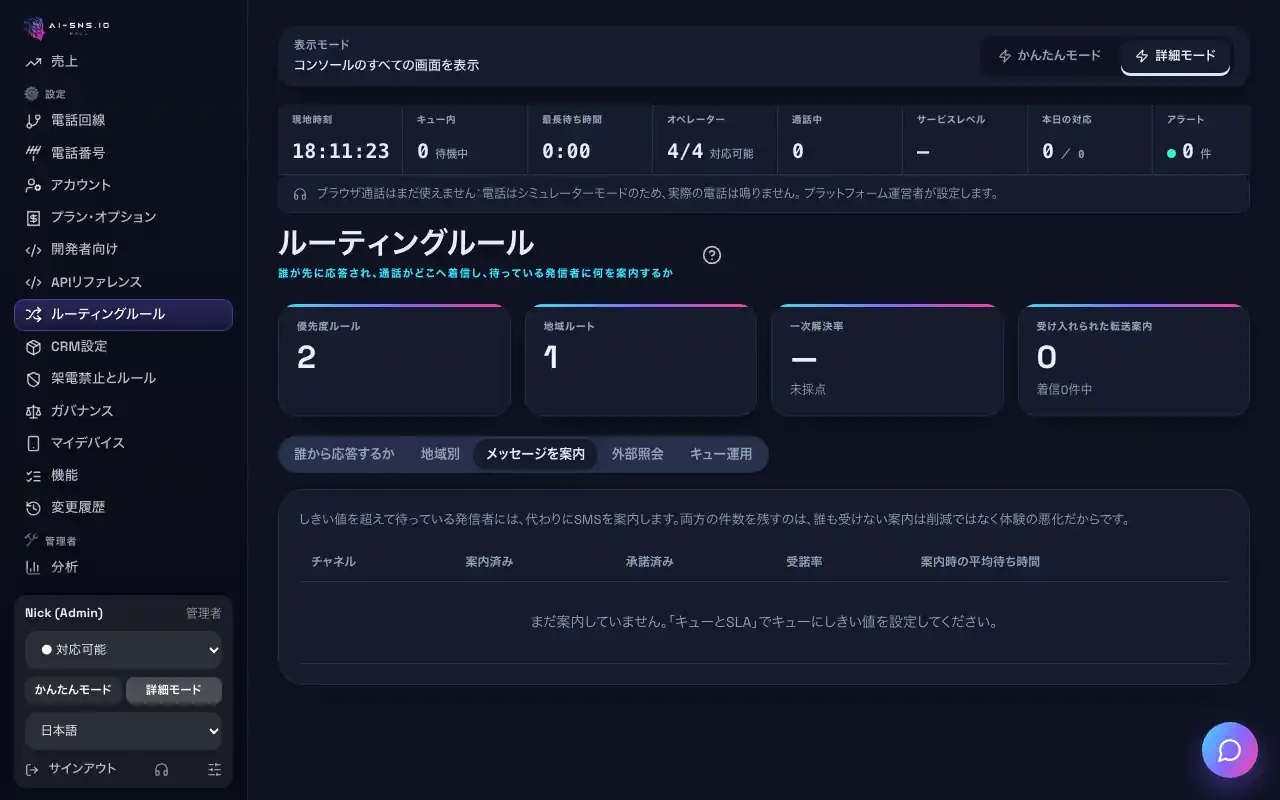This screenshot has height=800, width=1280.
Task: Click the 開発者向け code icon
Action: pyautogui.click(x=34, y=250)
